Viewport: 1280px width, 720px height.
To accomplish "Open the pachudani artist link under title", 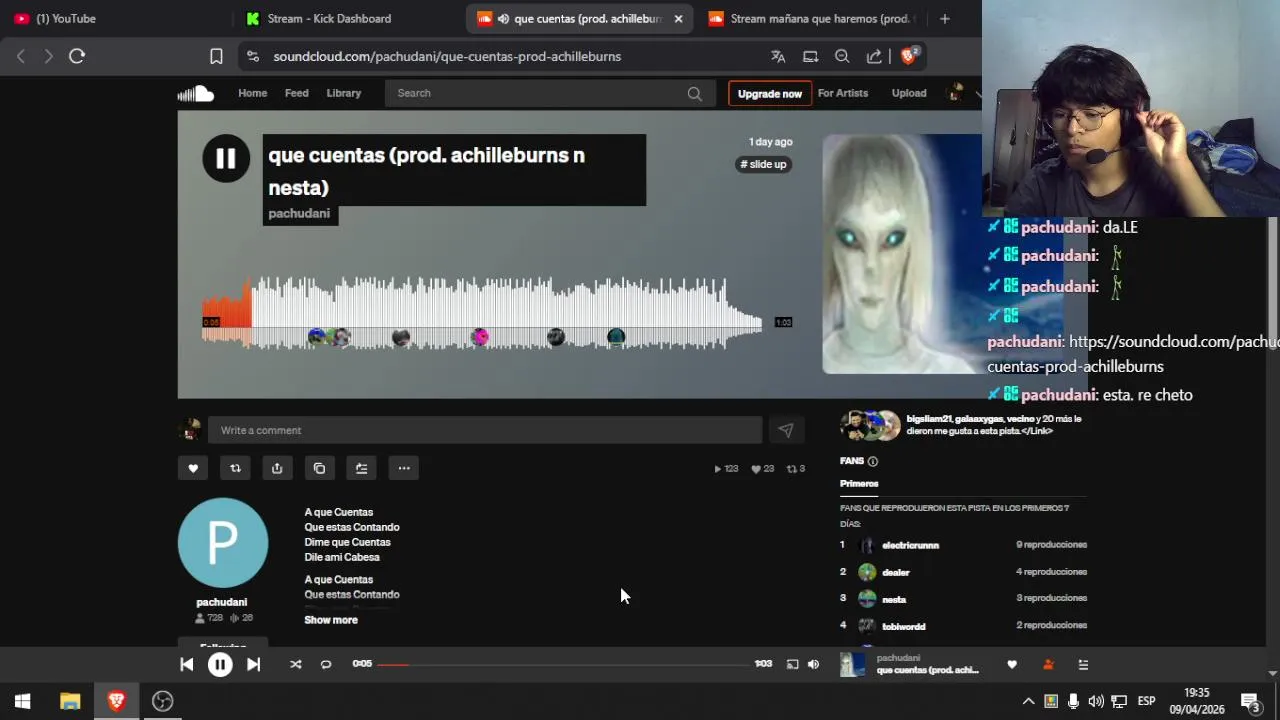I will (x=299, y=213).
